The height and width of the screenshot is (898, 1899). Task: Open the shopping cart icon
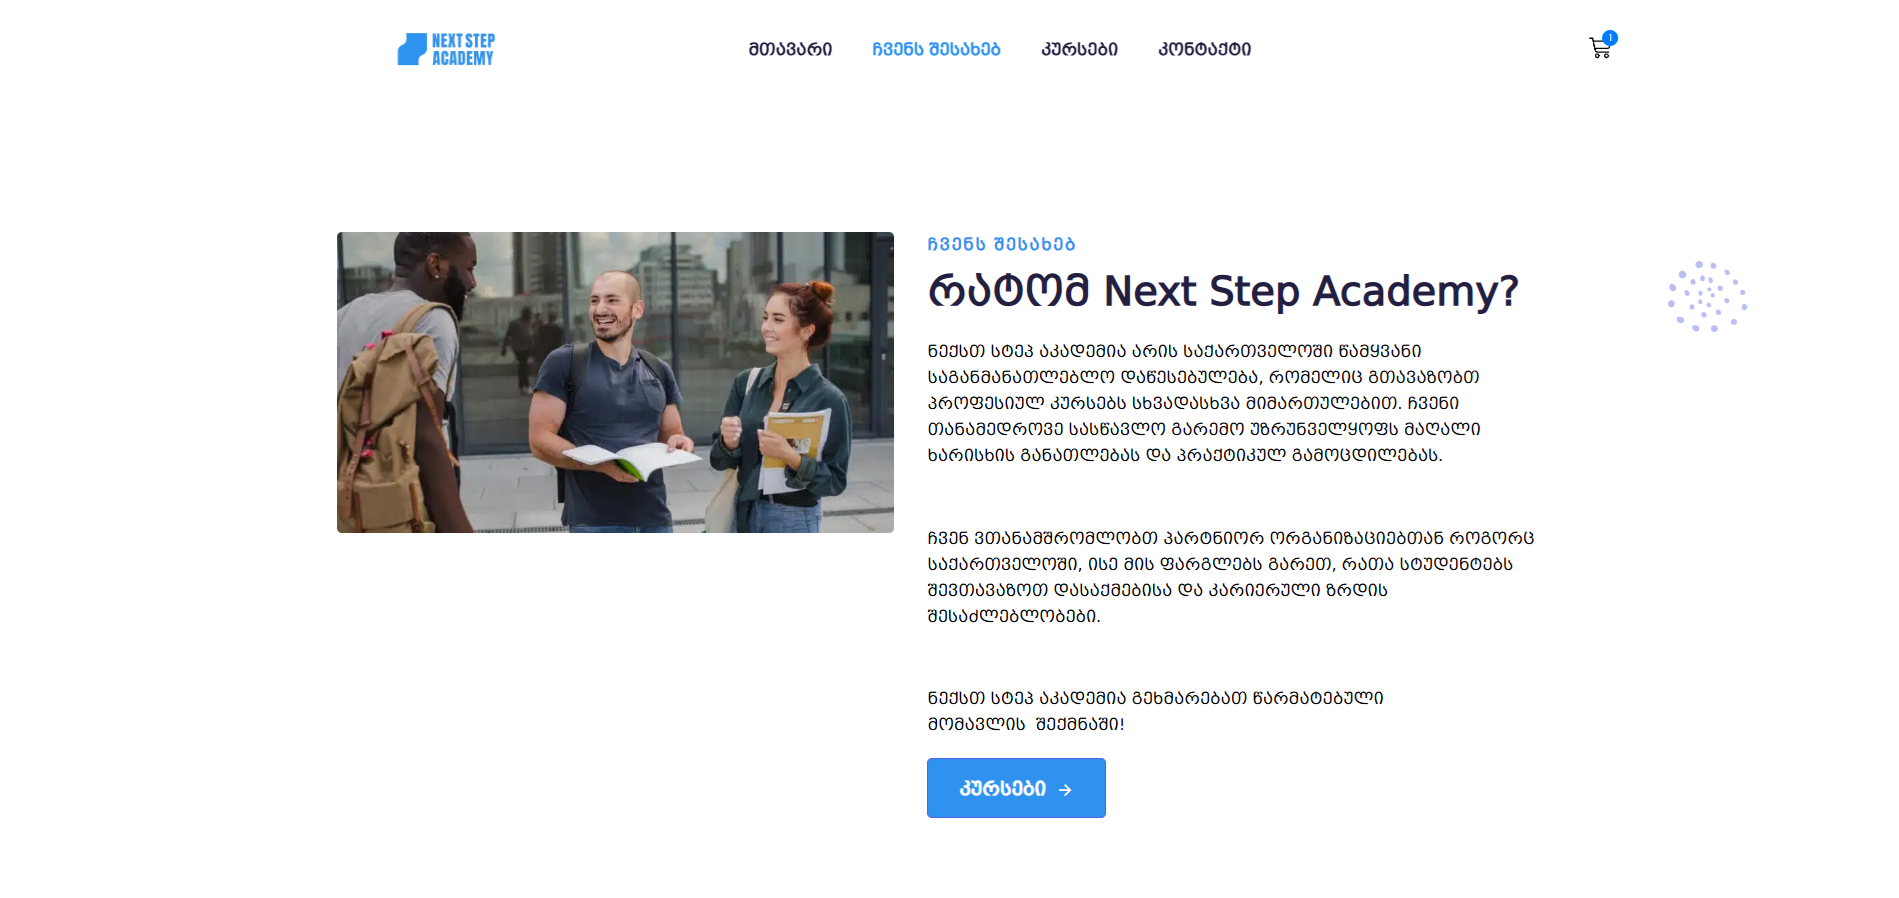click(1599, 49)
